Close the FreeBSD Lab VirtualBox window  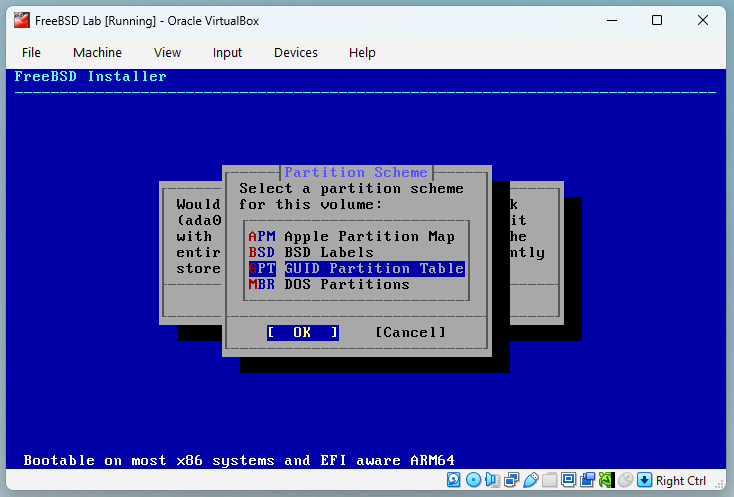pos(703,20)
